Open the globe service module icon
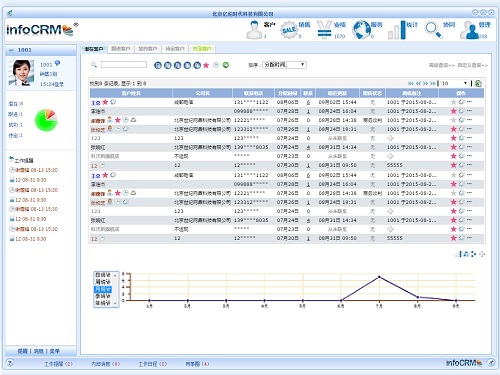The width and height of the screenshot is (500, 375). click(361, 30)
